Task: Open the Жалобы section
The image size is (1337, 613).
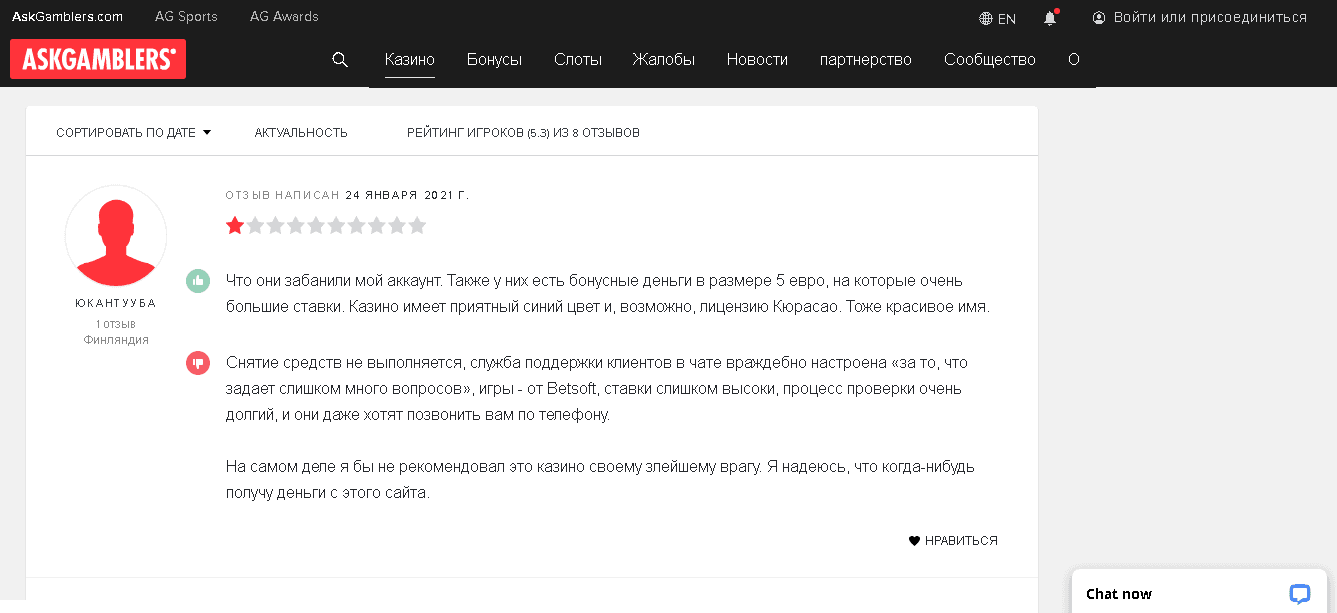Action: [664, 60]
